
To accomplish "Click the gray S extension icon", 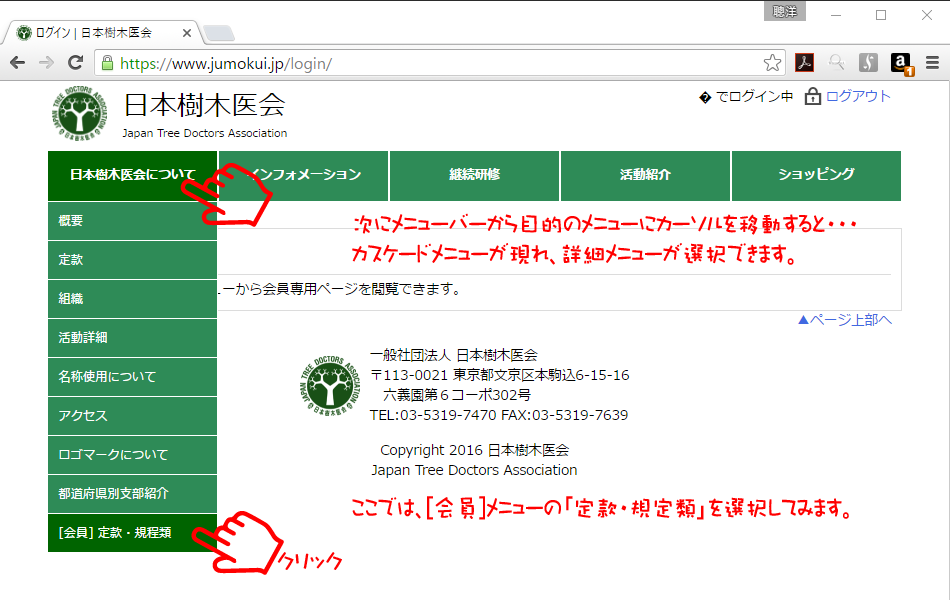I will point(868,62).
